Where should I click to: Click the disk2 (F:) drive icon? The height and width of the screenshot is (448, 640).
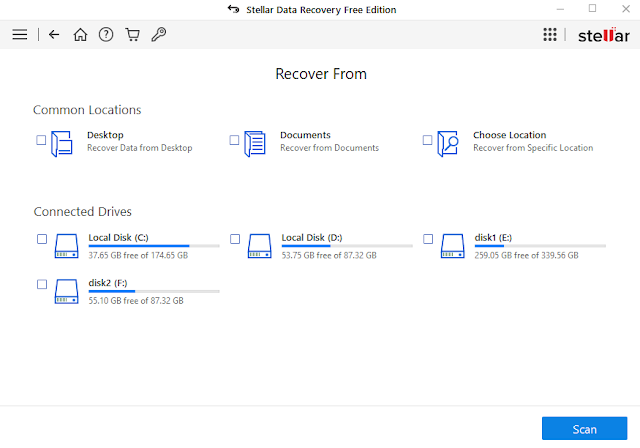[x=67, y=291]
